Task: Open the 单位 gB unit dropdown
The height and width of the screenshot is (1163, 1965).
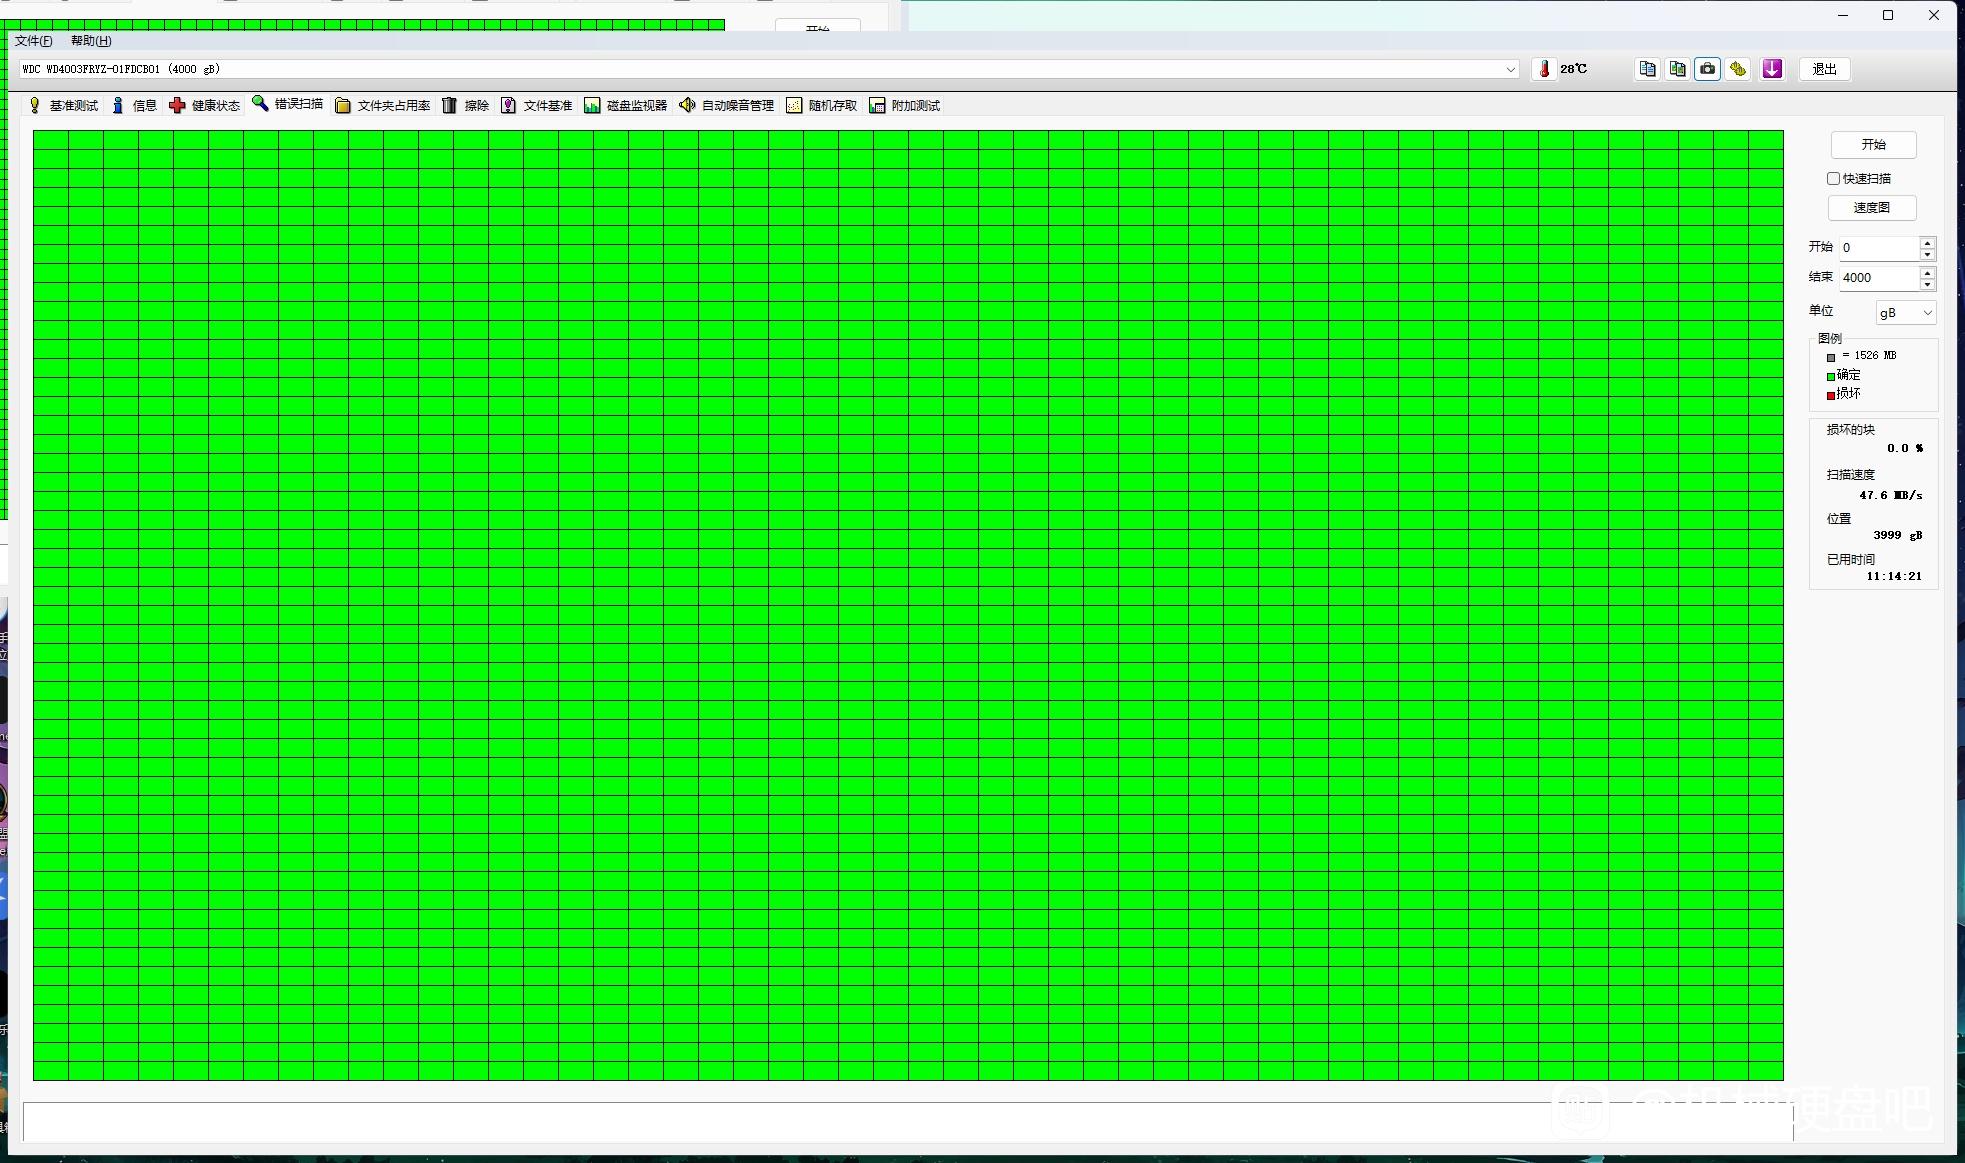Action: (1905, 313)
